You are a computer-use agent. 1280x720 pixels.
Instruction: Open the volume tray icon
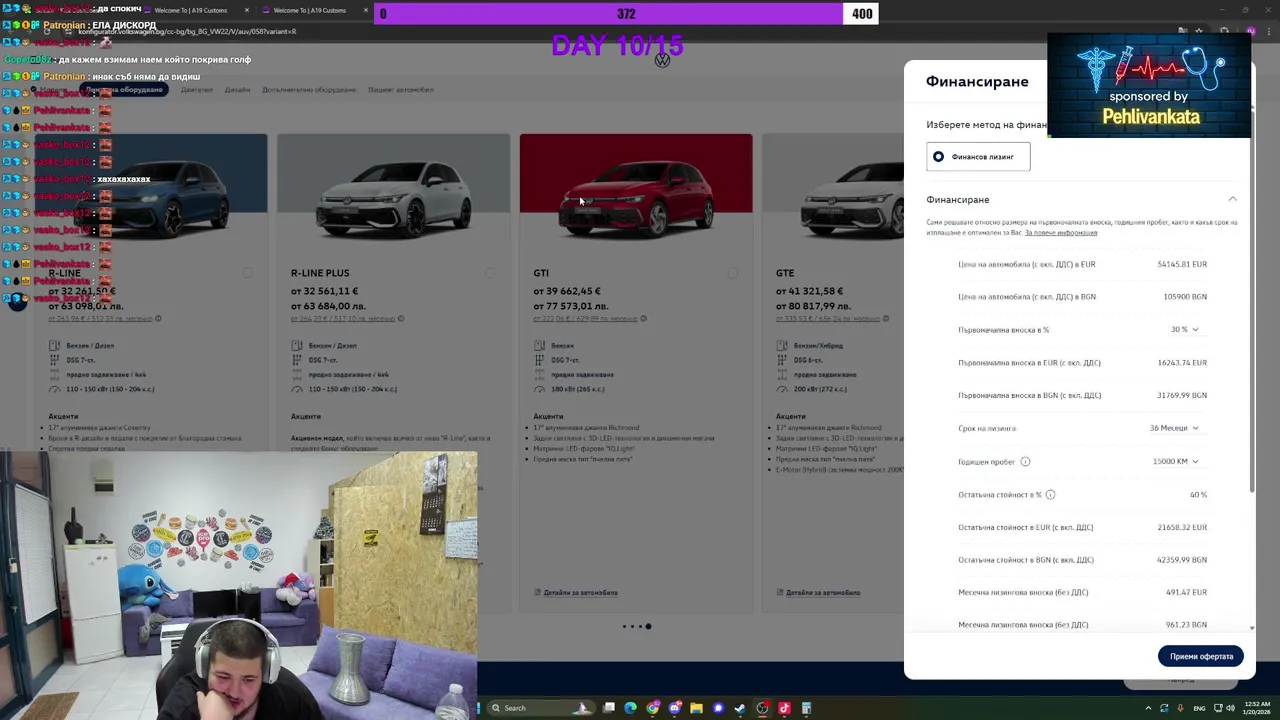pos(1230,708)
